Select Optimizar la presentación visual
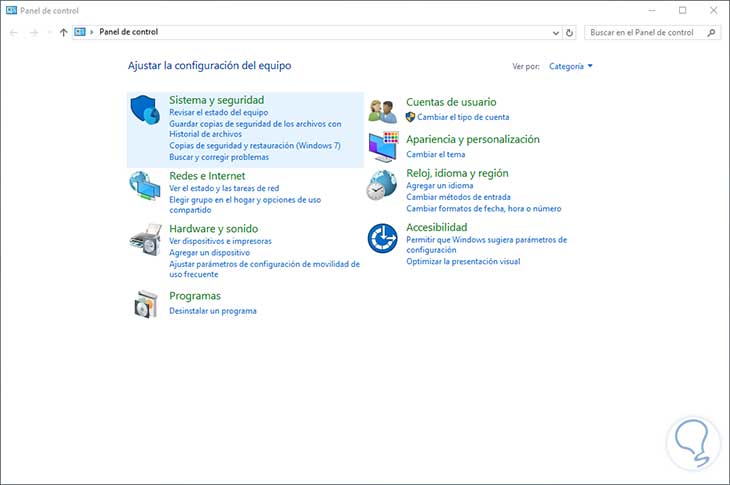Image resolution: width=730 pixels, height=485 pixels. 463,262
